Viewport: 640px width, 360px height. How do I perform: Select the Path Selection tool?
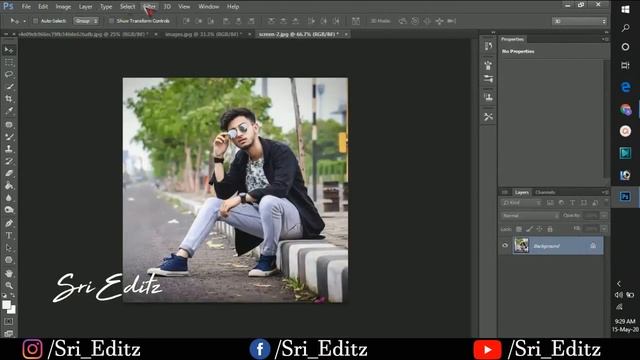coord(9,248)
